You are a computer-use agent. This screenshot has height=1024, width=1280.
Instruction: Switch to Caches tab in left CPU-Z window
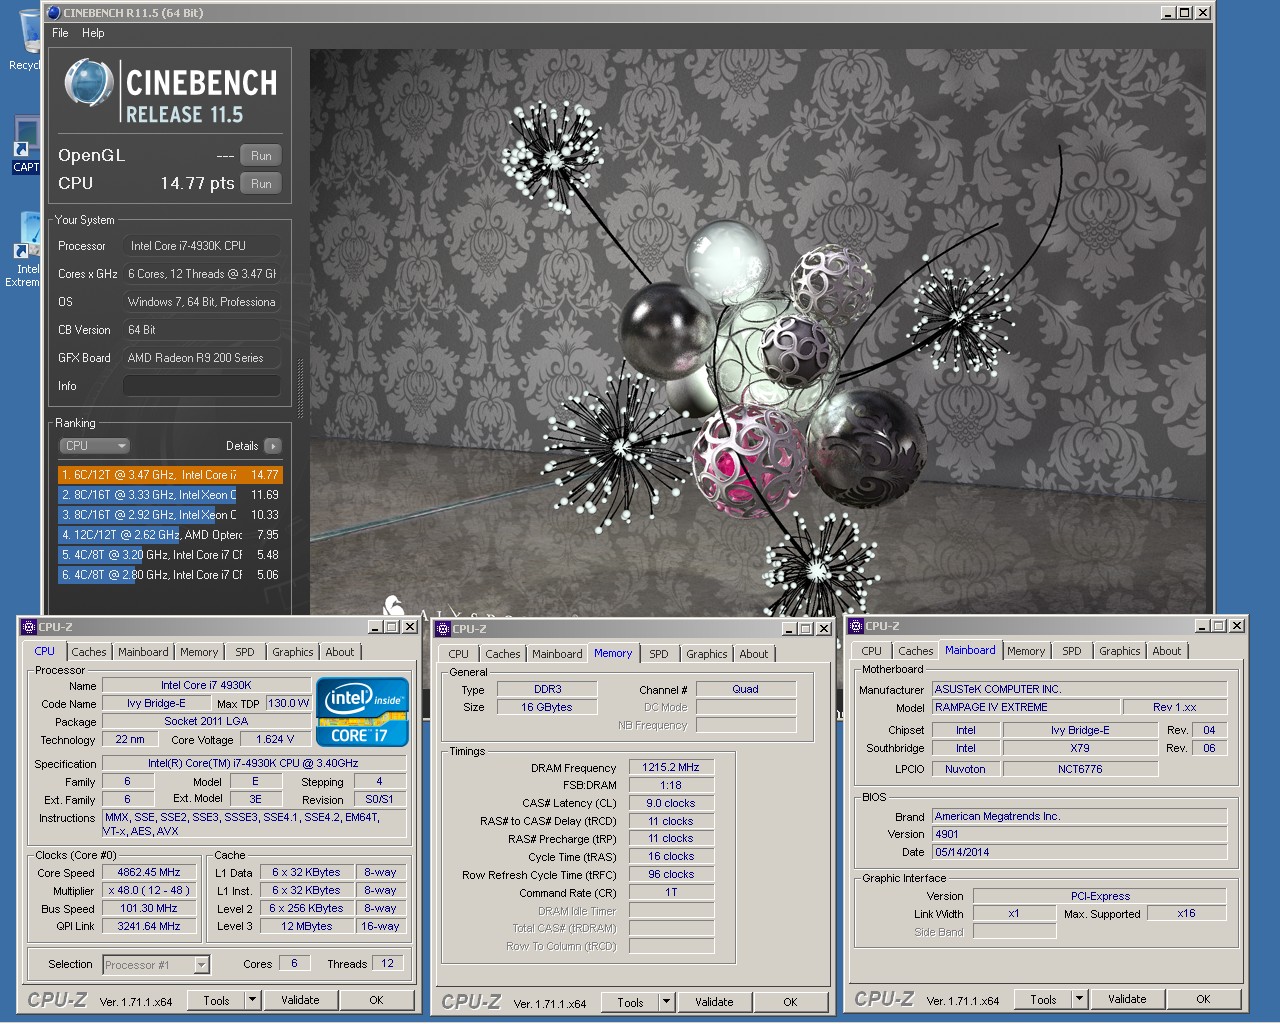pos(88,652)
